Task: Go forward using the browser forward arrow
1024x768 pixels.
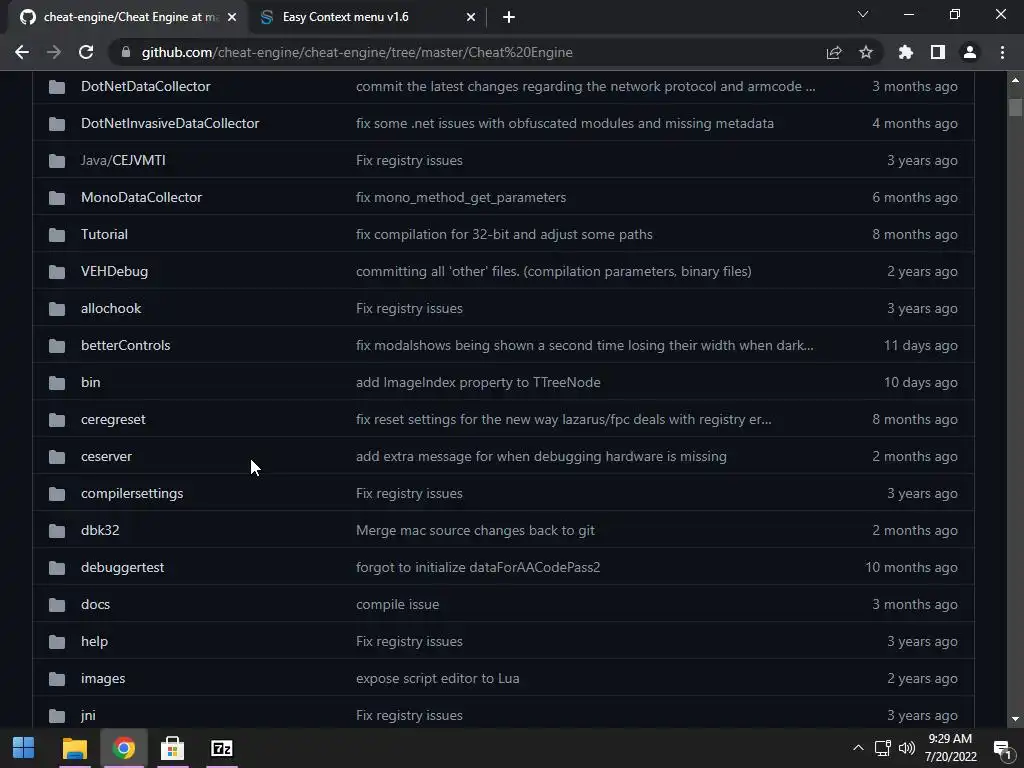Action: click(54, 52)
